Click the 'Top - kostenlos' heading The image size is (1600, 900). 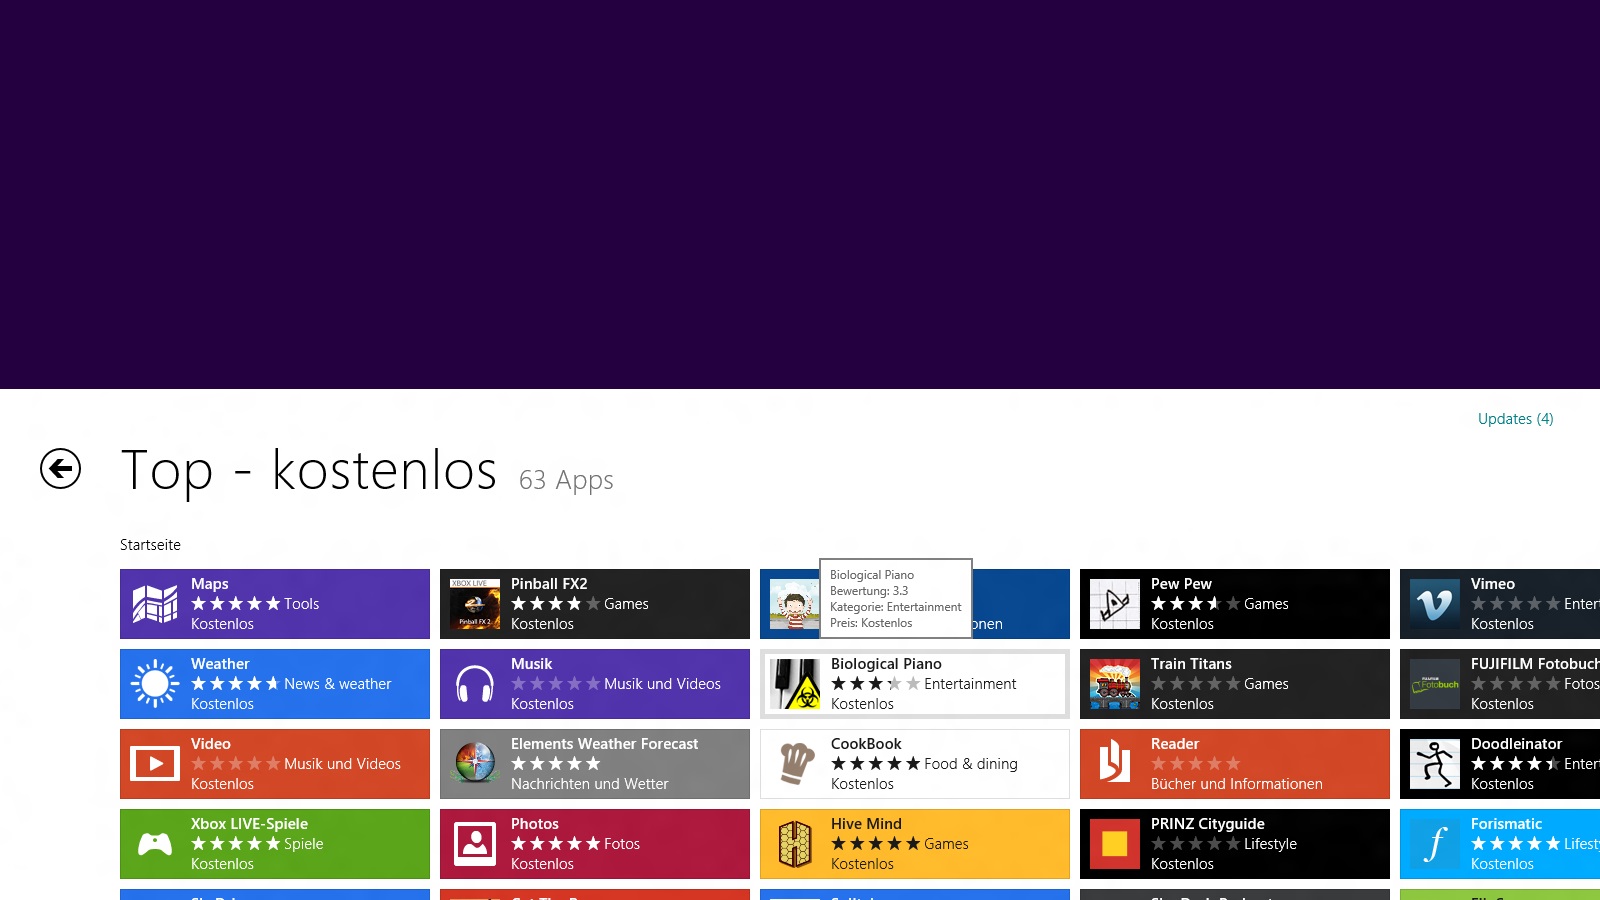(308, 470)
